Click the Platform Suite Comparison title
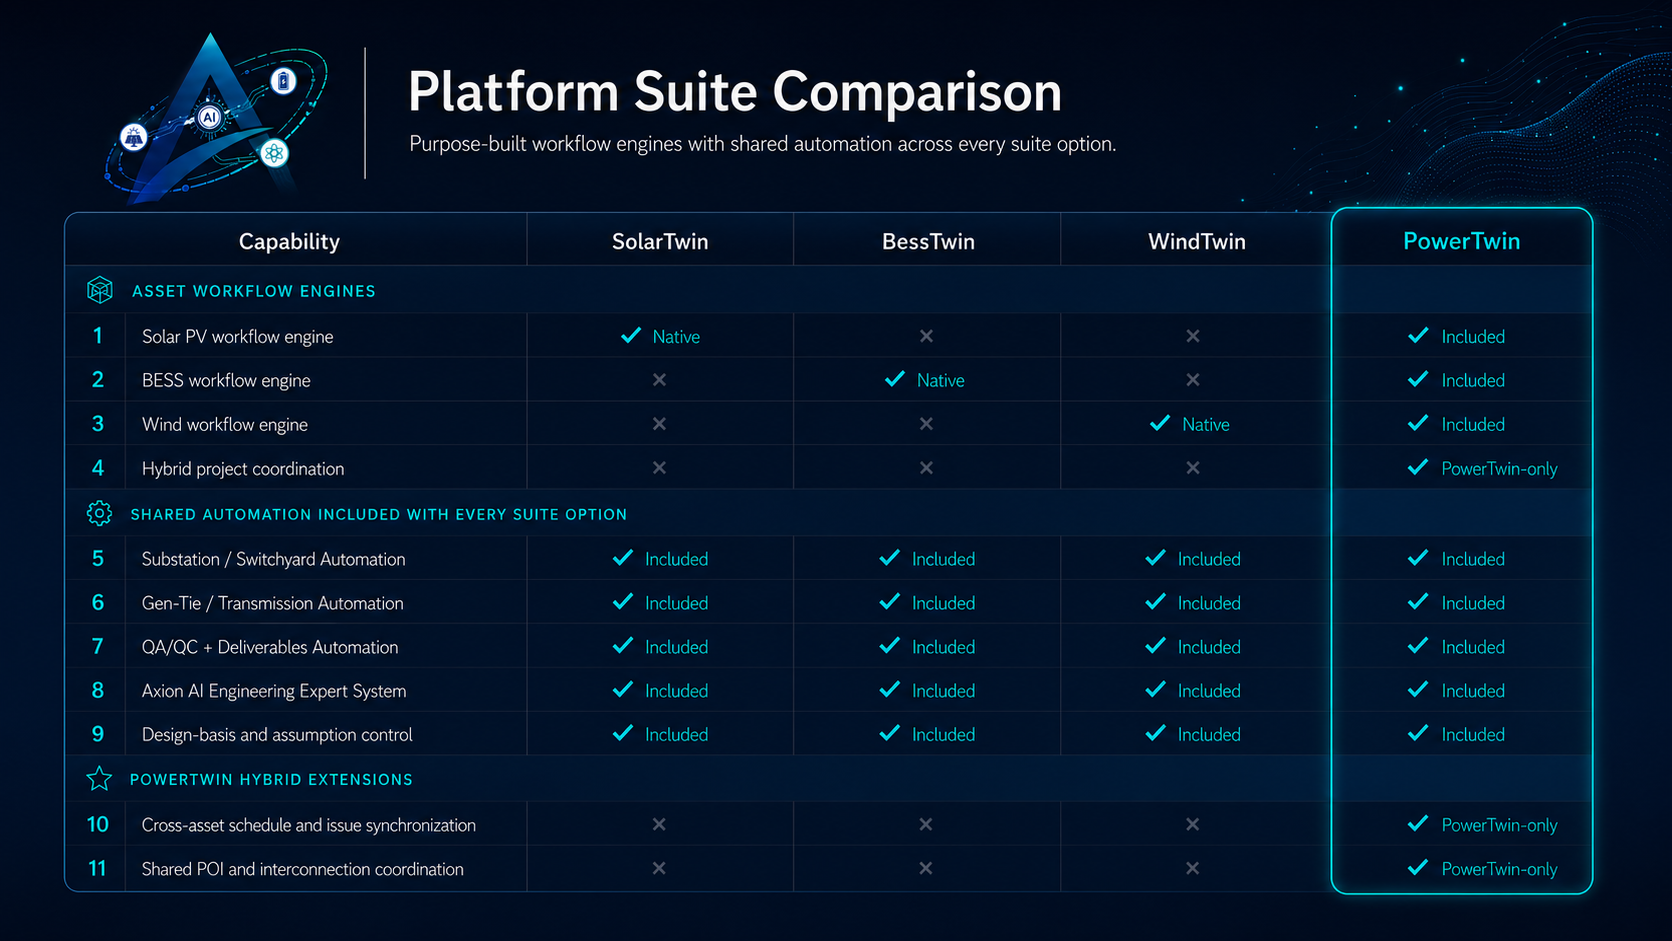The image size is (1672, 941). pyautogui.click(x=735, y=92)
